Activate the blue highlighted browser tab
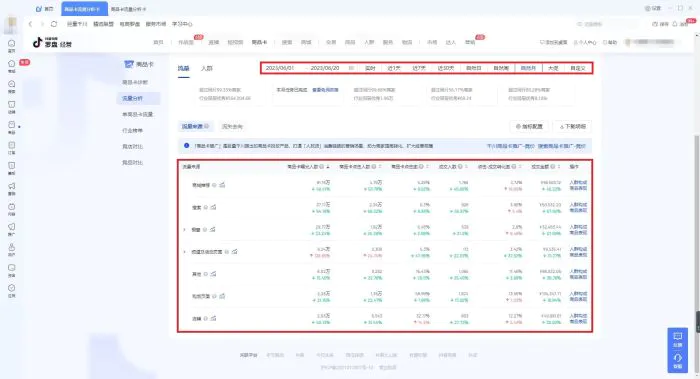700x379 pixels. tap(84, 9)
